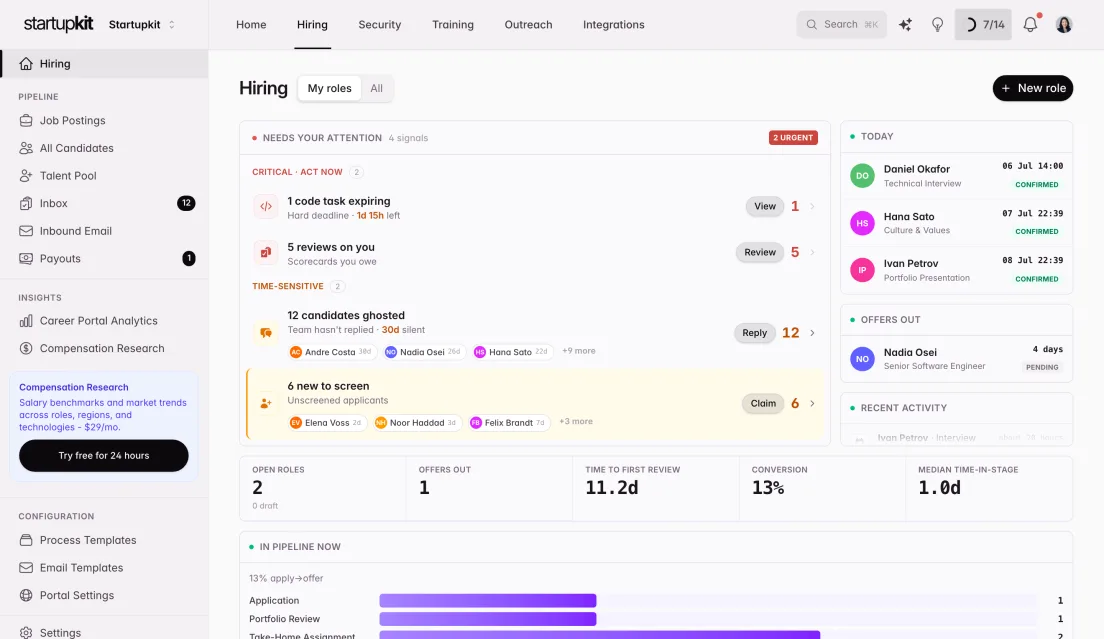
Task: Expand the code task expiring row chevron
Action: [812, 207]
